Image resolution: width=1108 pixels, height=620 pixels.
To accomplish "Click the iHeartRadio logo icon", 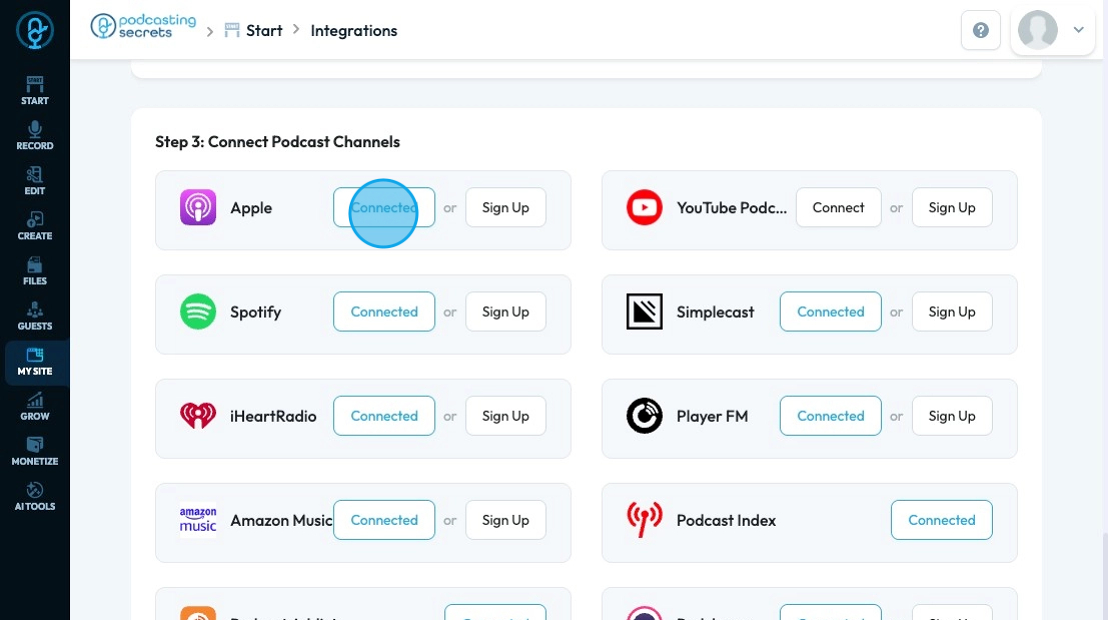I will coord(198,416).
